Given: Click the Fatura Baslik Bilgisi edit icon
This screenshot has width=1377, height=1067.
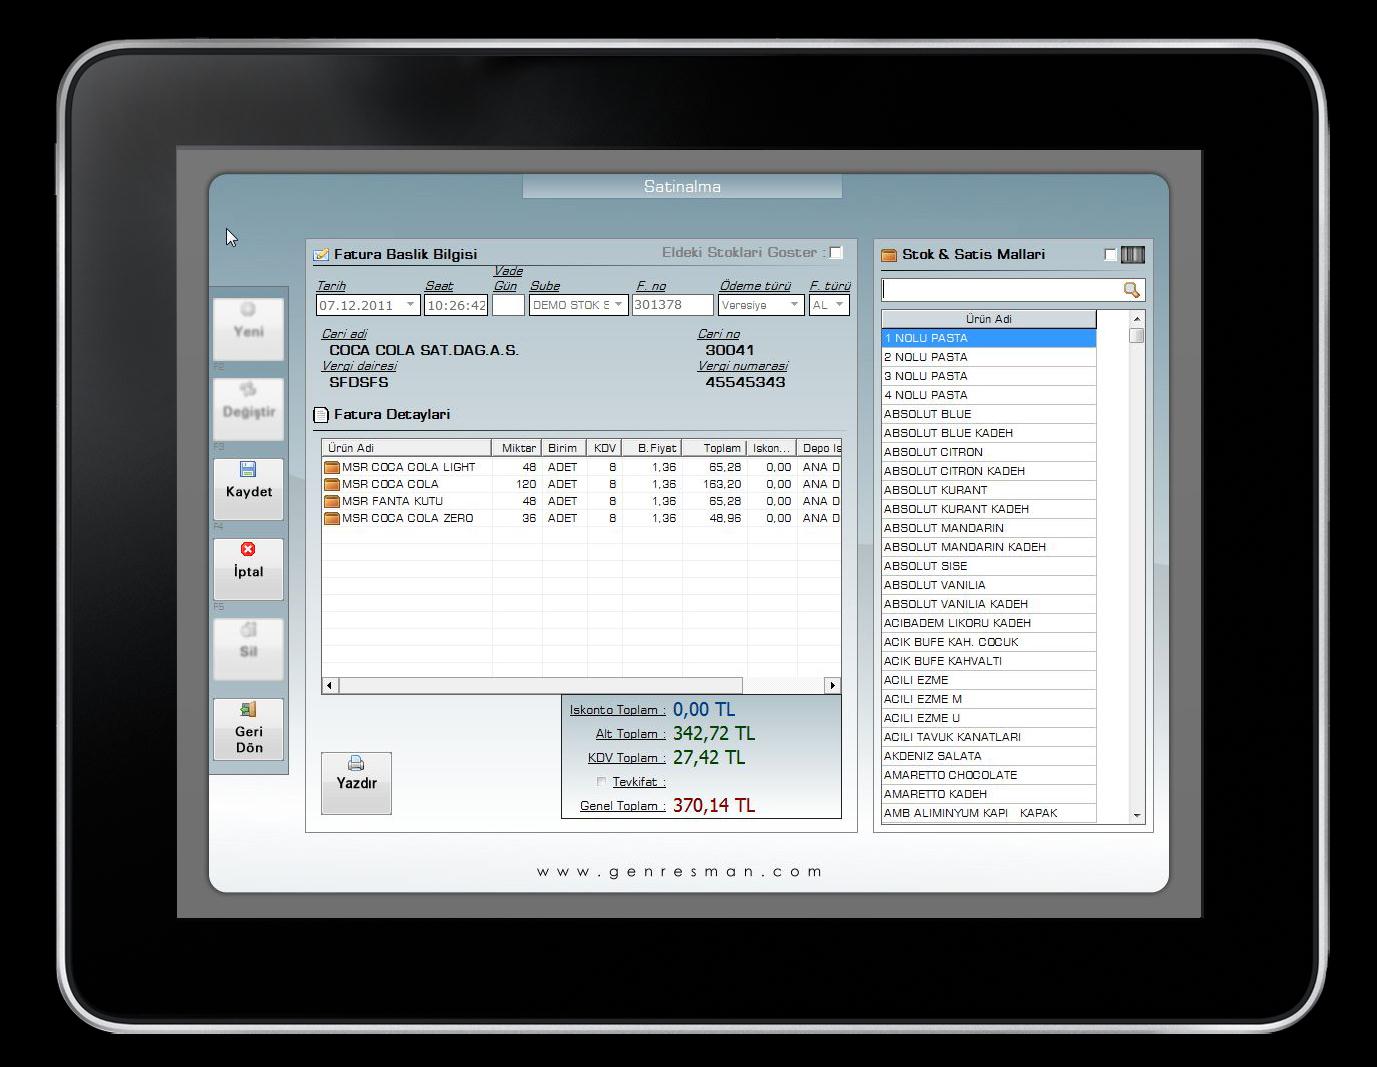Looking at the screenshot, I should [x=321, y=255].
